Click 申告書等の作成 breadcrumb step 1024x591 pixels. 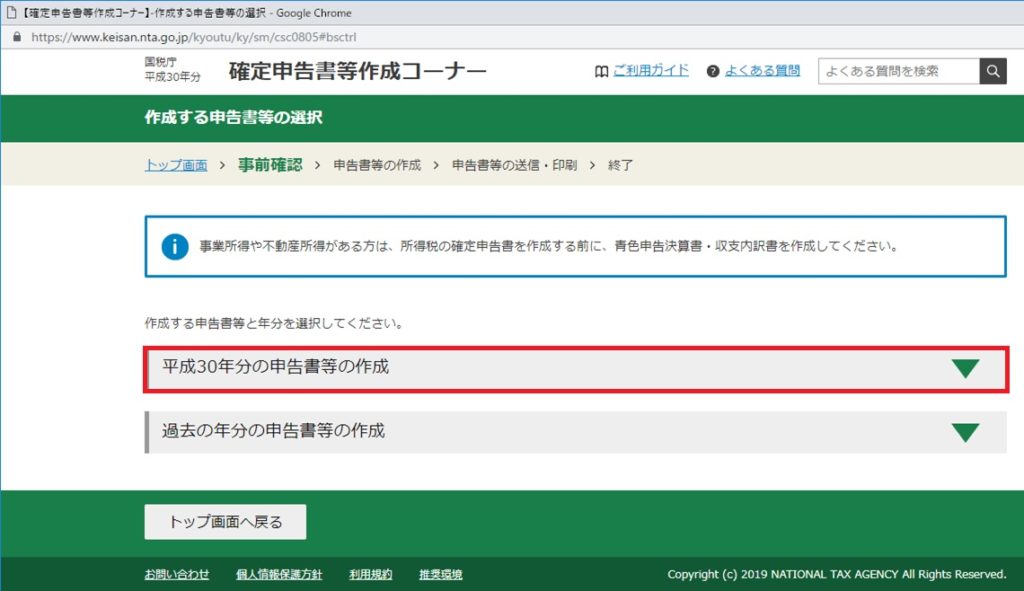pos(377,165)
